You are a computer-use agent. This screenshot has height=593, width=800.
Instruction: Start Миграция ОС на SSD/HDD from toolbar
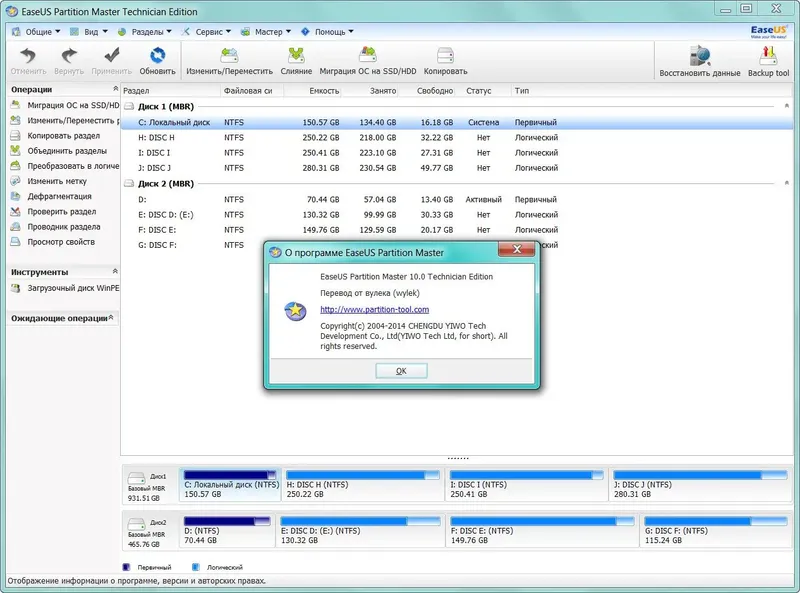(367, 56)
